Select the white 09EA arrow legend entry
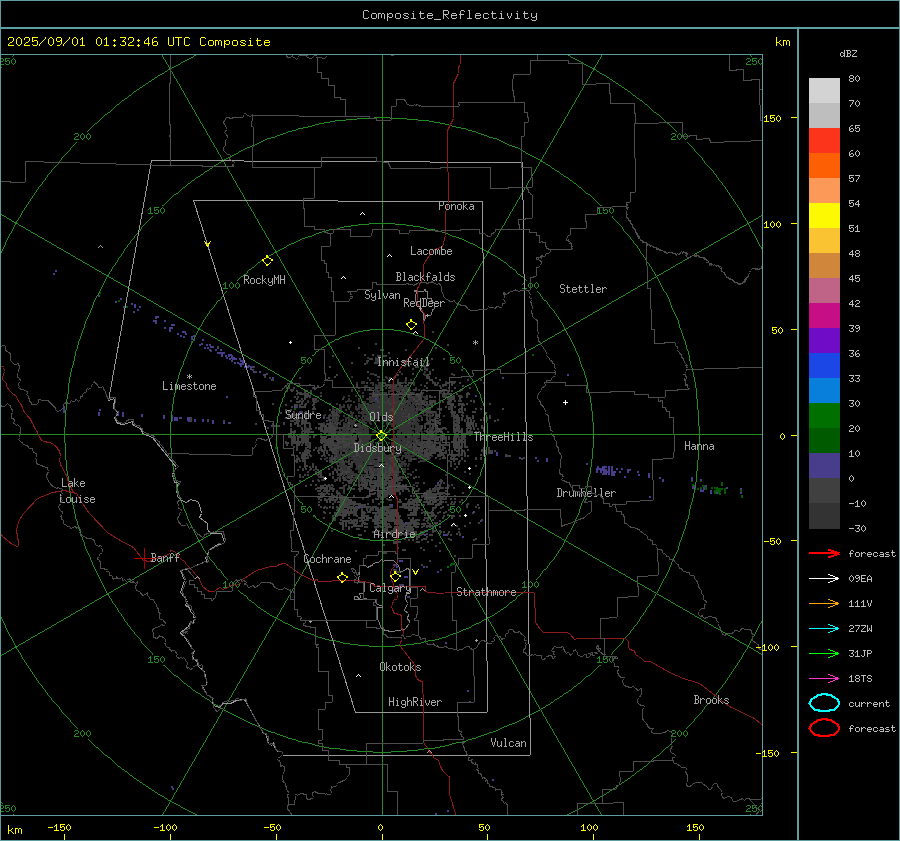 (x=824, y=578)
